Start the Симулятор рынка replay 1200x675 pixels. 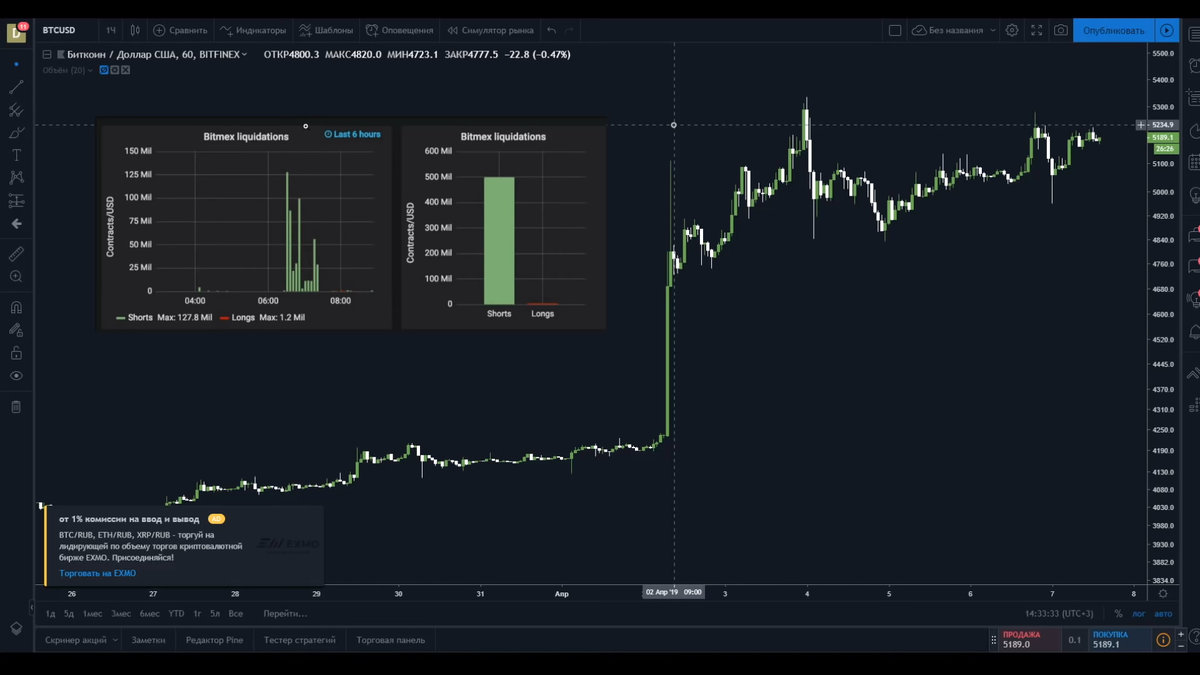click(x=490, y=30)
